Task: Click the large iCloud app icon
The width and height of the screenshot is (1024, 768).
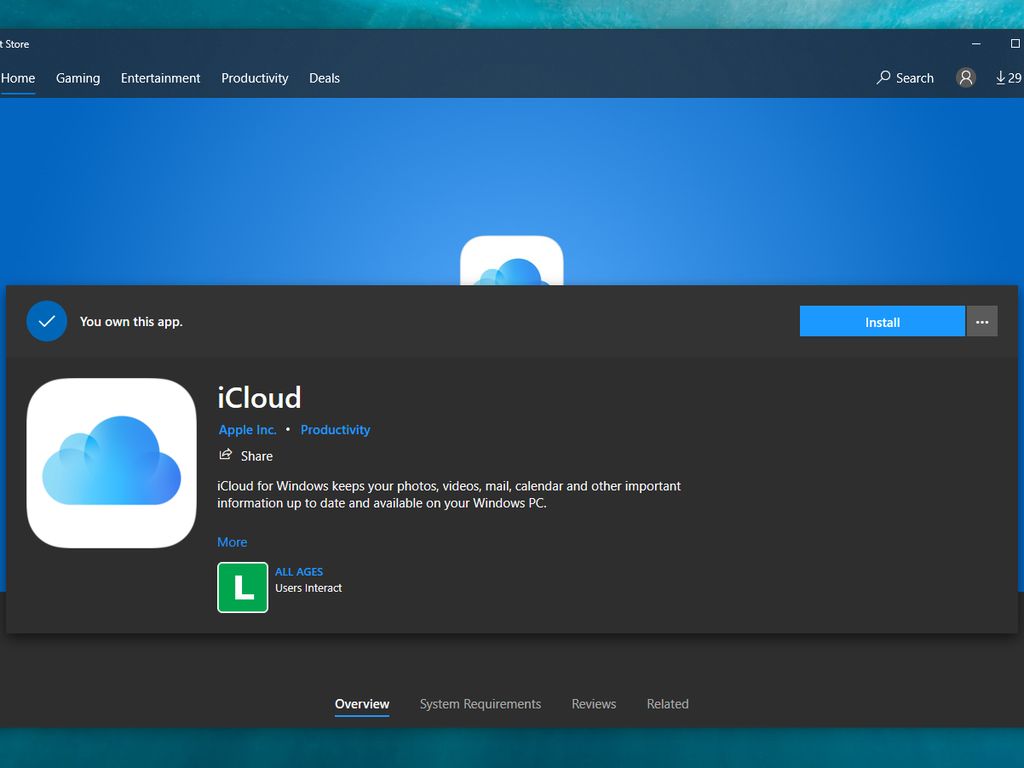Action: [x=112, y=463]
